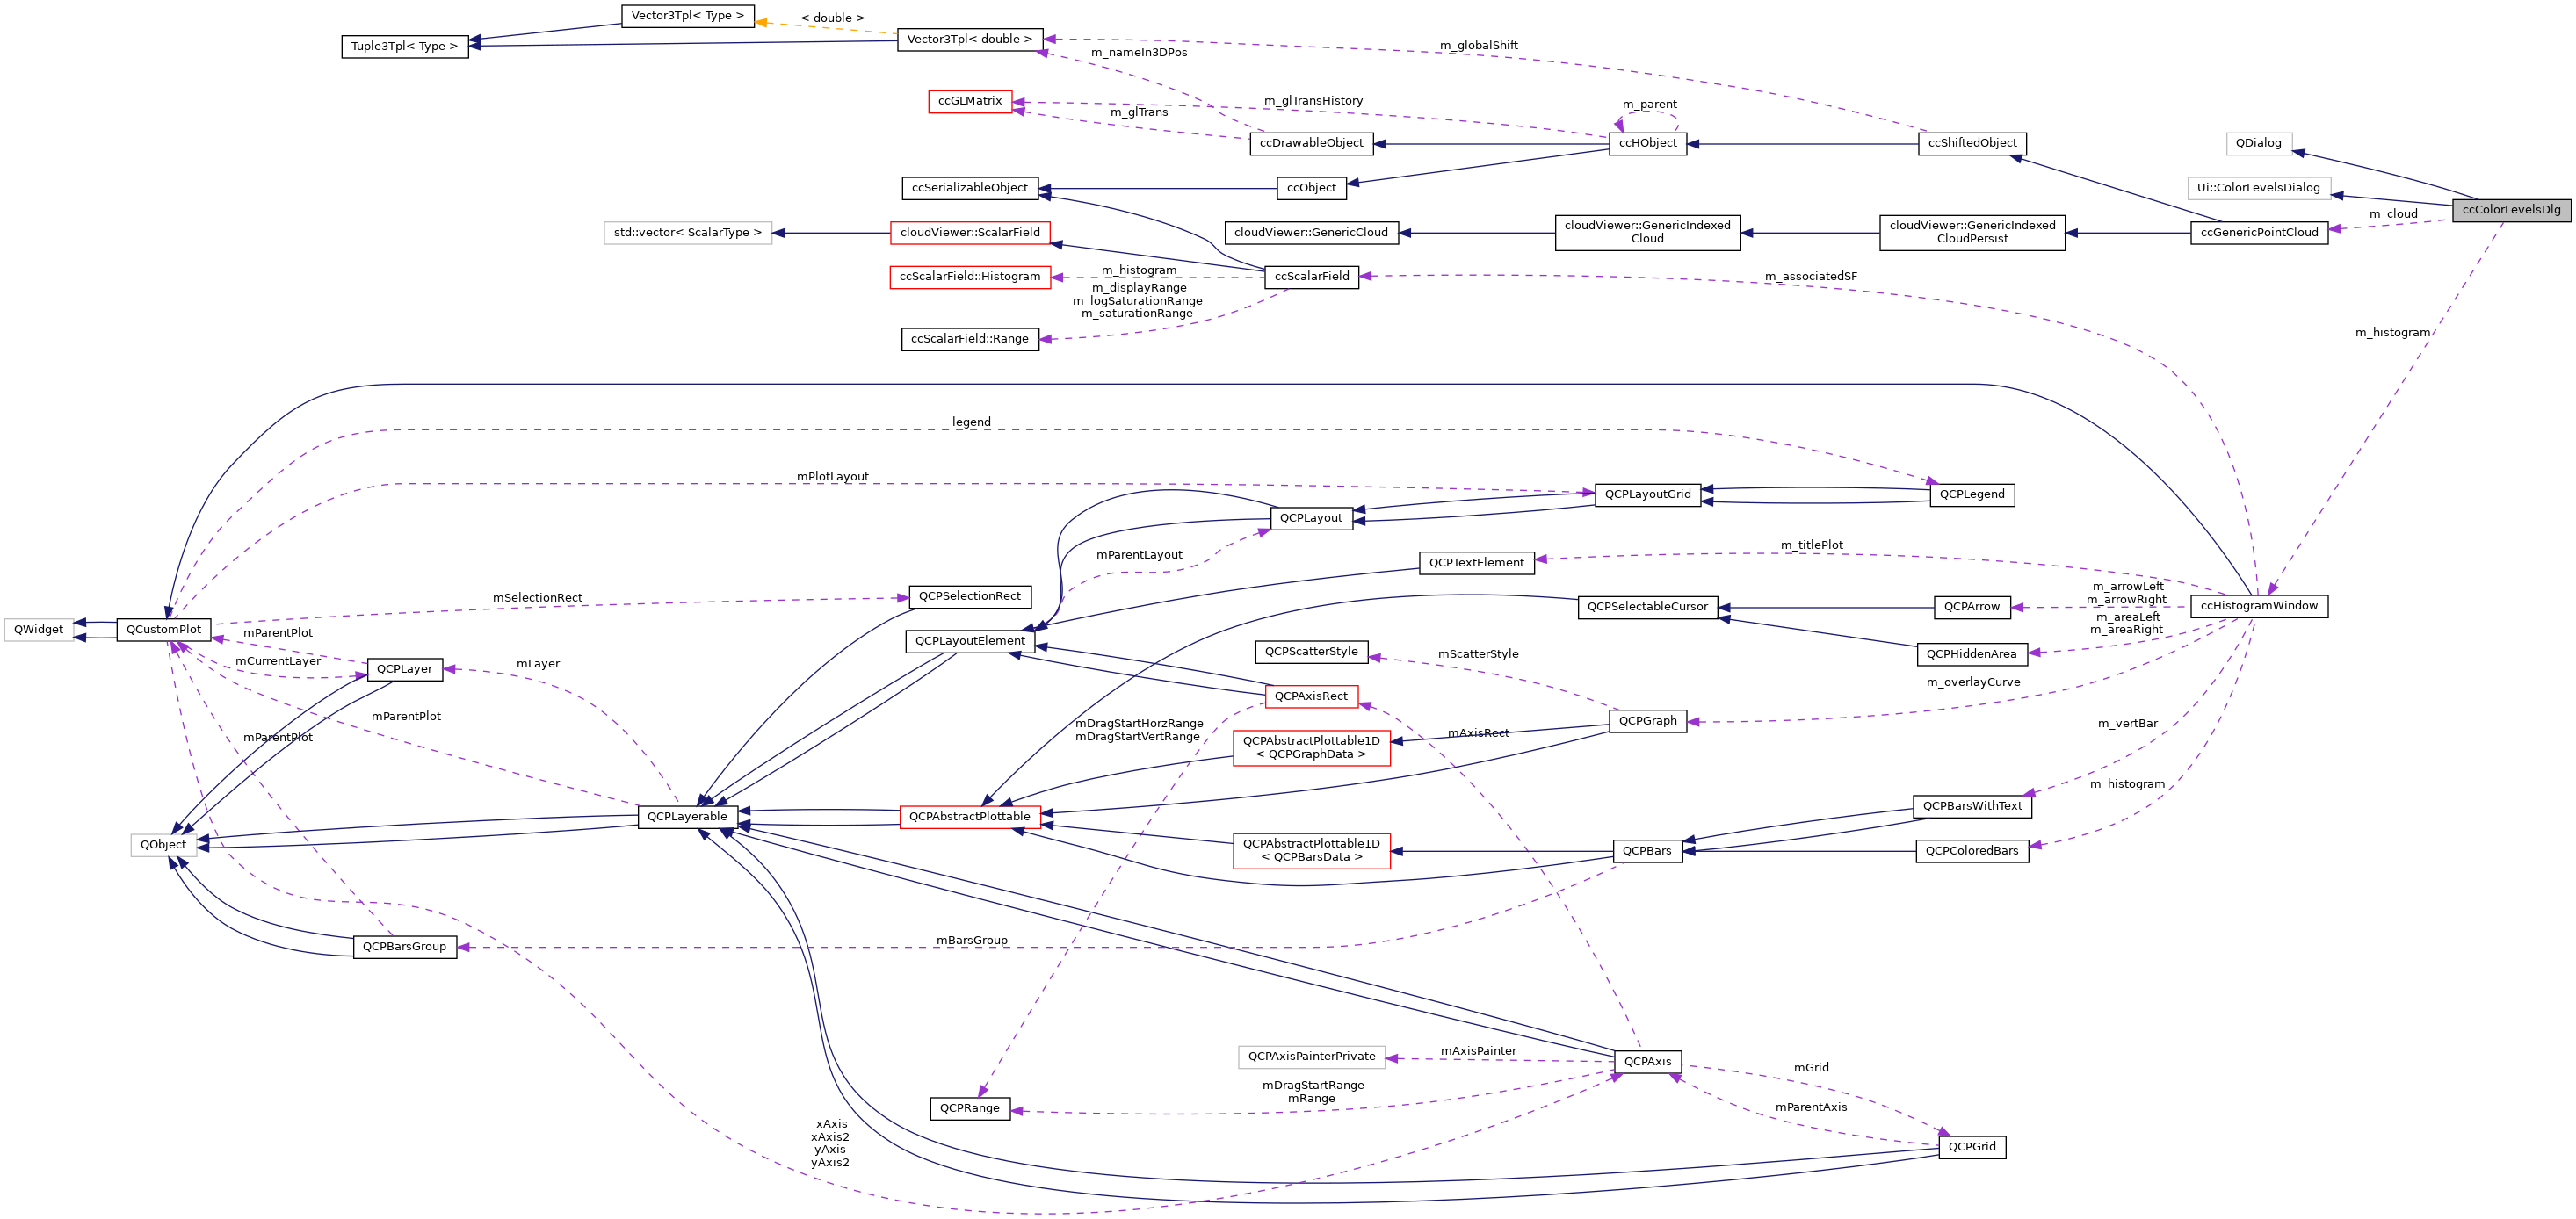Viewport: 2576px width, 1219px height.
Task: Select the QCPBarsGroup class box
Action: (404, 946)
